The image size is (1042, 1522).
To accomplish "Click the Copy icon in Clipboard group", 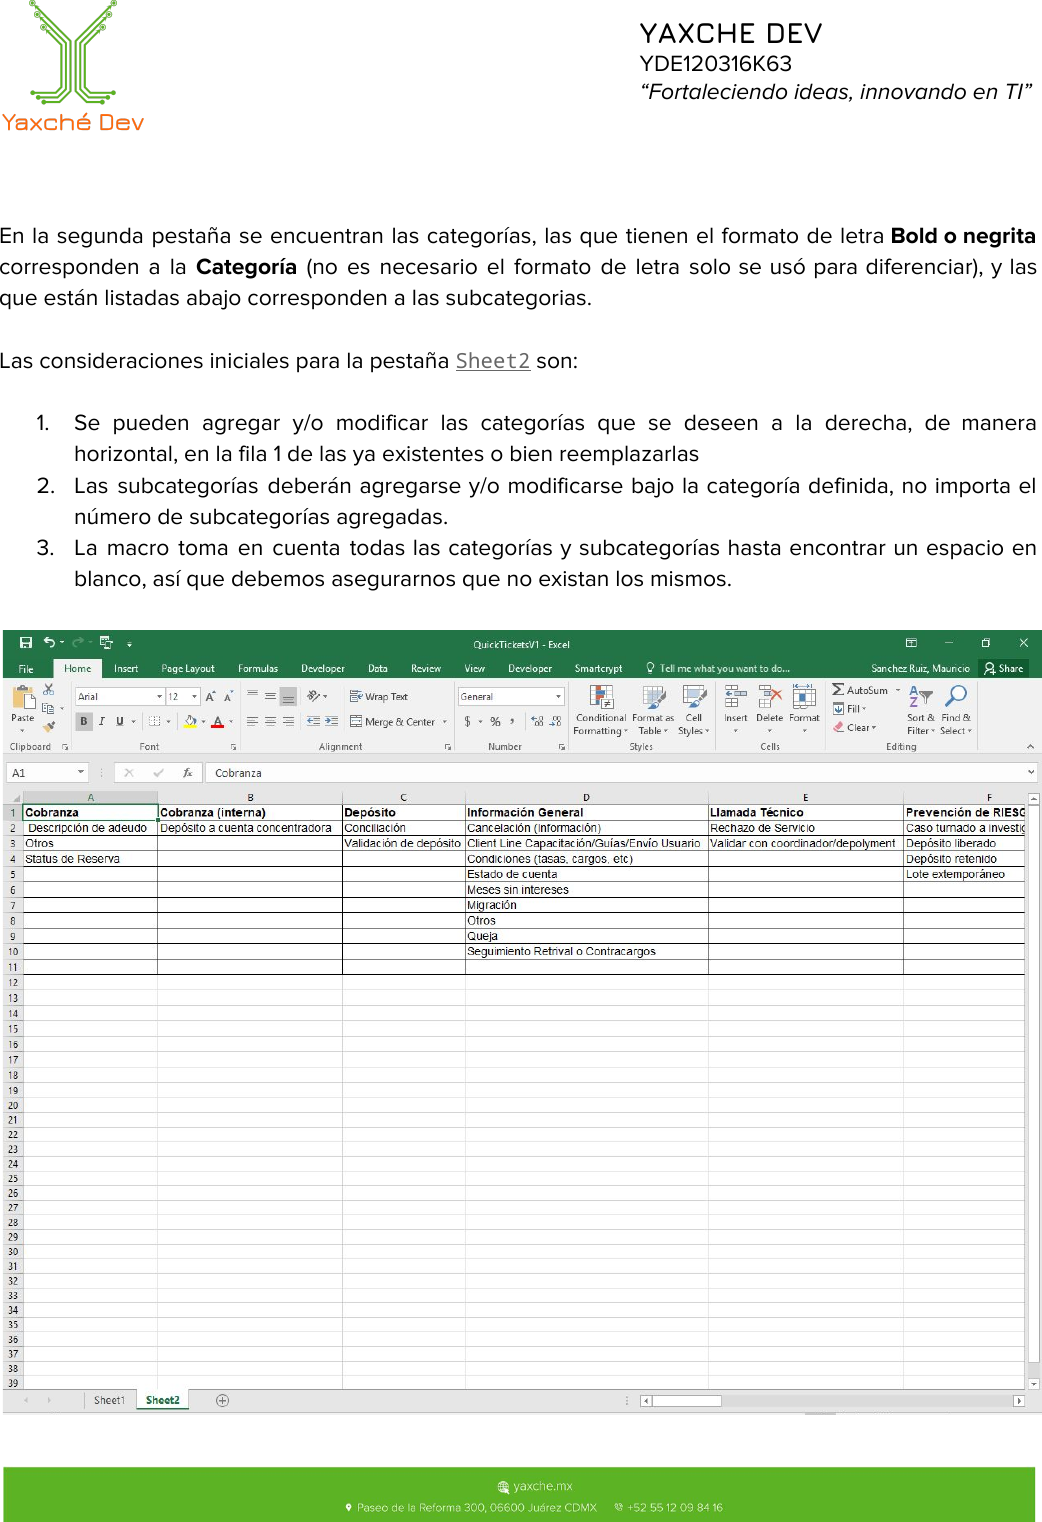I will [48, 708].
